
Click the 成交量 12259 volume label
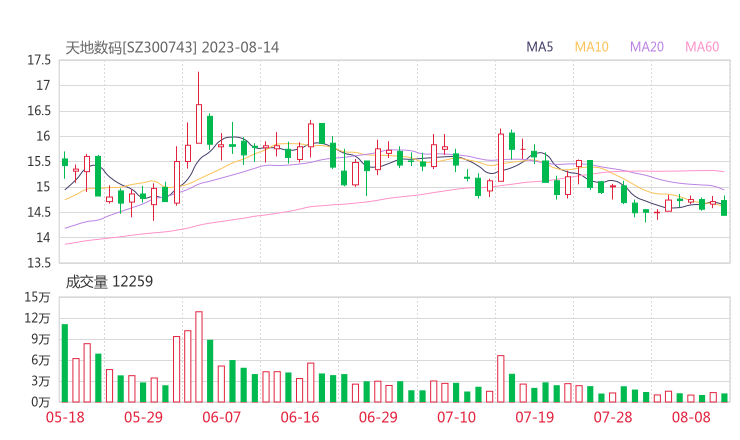coord(109,282)
